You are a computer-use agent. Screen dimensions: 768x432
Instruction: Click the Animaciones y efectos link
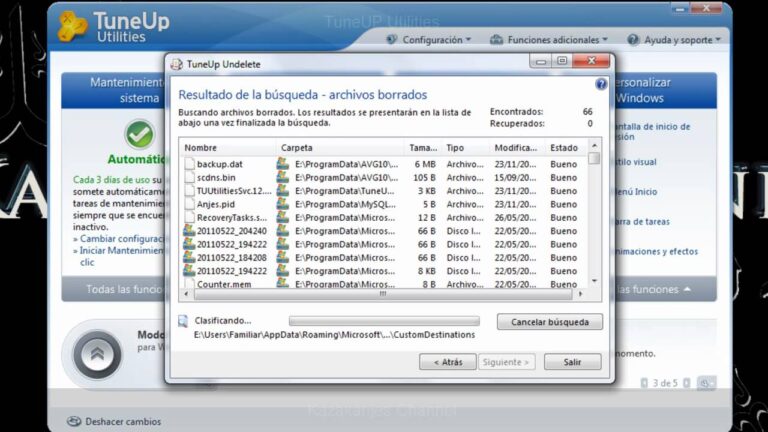coord(656,251)
